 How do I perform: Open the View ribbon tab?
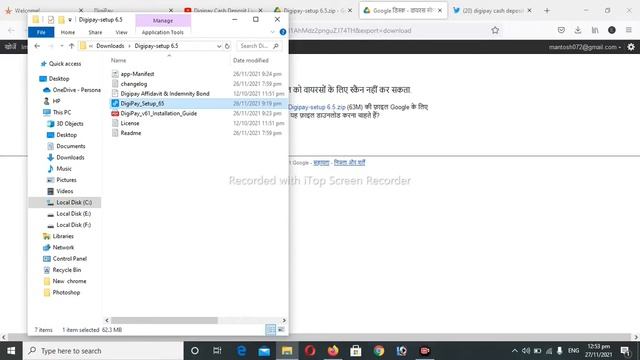point(121,32)
